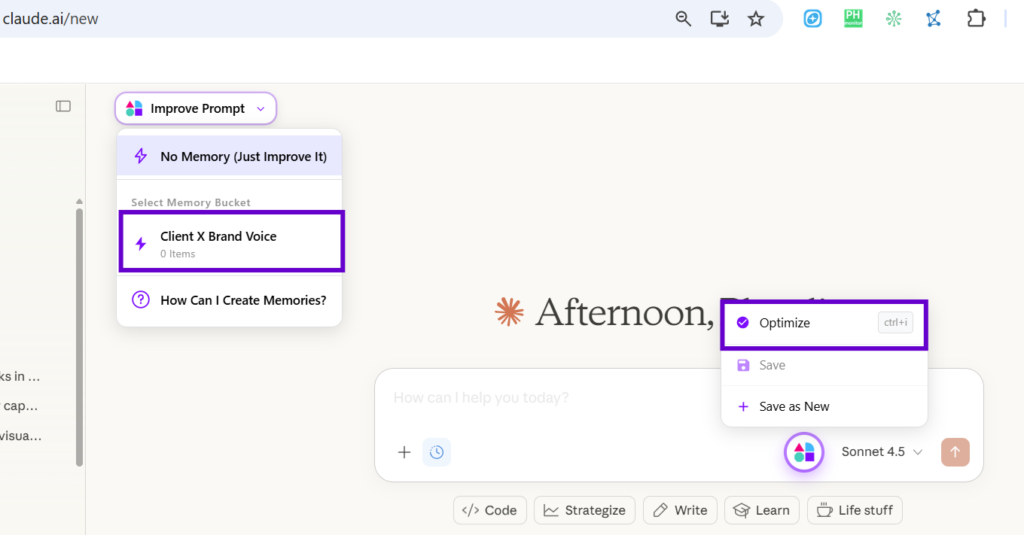Choose Client X Brand Voice memory bucket
The height and width of the screenshot is (535, 1024).
tap(231, 242)
